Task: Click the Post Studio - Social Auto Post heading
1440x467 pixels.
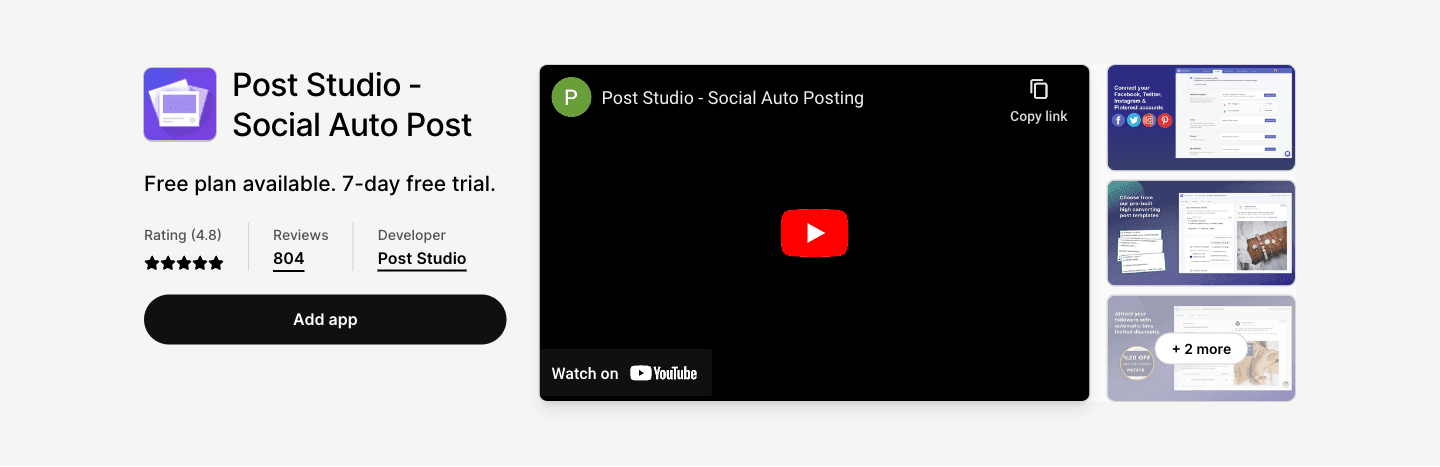Action: pos(352,105)
